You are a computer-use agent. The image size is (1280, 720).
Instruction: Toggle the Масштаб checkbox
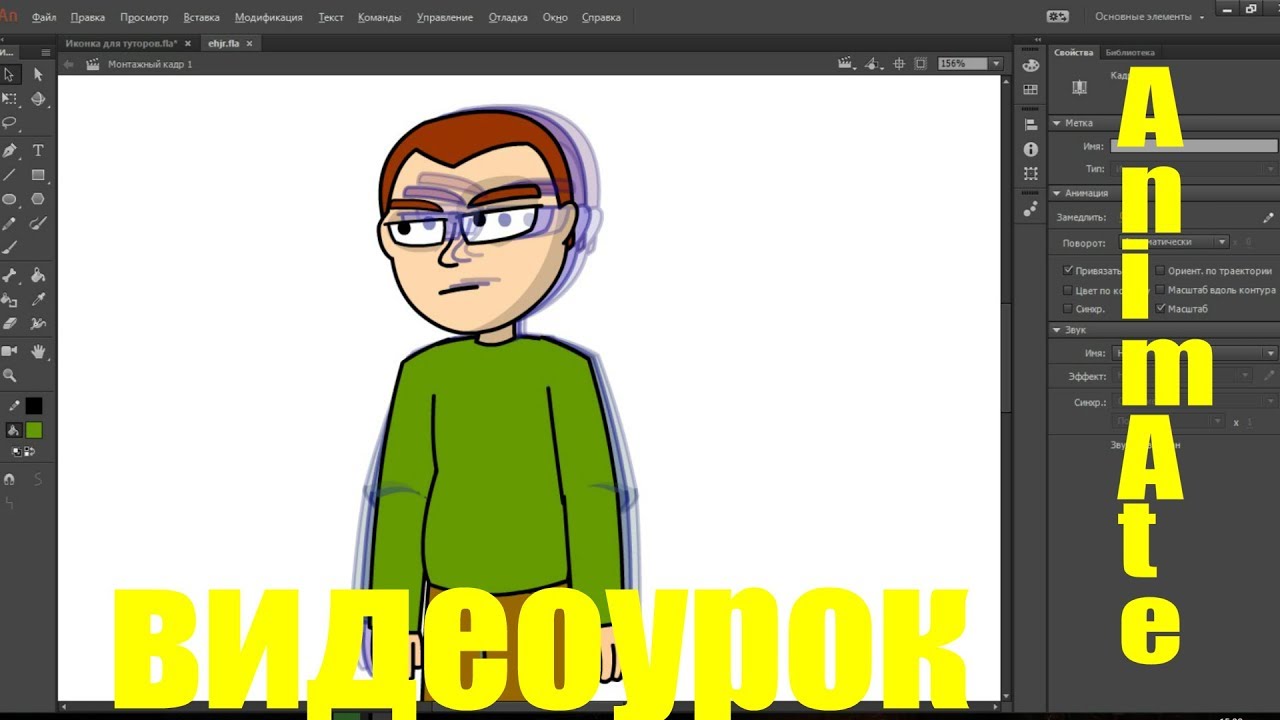(x=1160, y=309)
